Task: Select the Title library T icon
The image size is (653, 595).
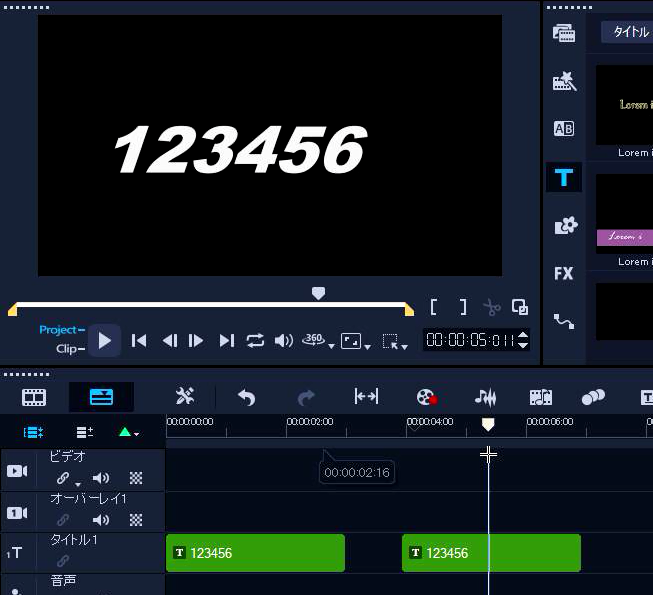Action: pos(564,177)
